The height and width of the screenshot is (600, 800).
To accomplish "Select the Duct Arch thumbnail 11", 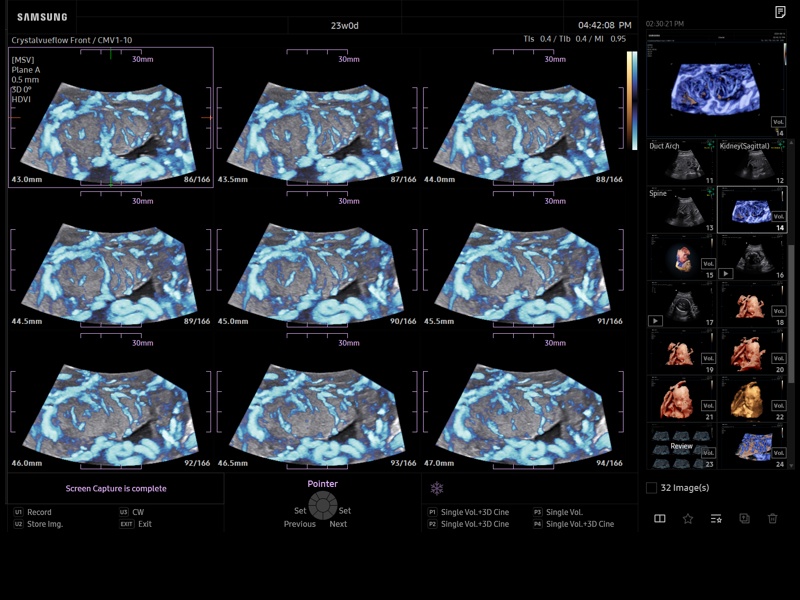I will pos(681,162).
